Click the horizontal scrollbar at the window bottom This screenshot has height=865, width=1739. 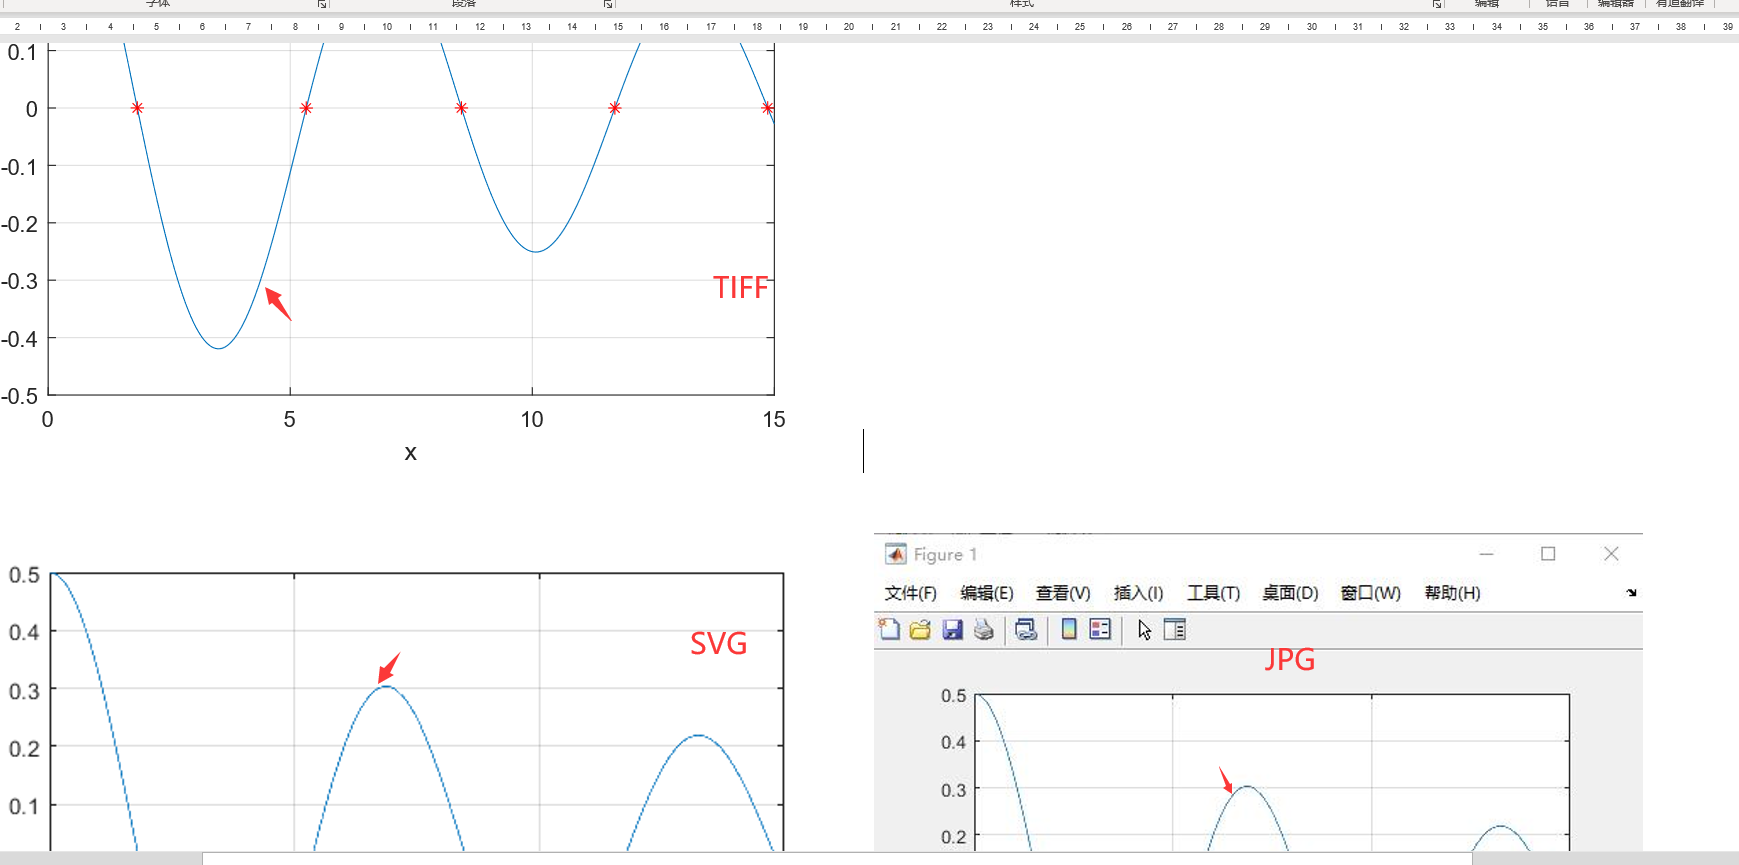(x=837, y=858)
